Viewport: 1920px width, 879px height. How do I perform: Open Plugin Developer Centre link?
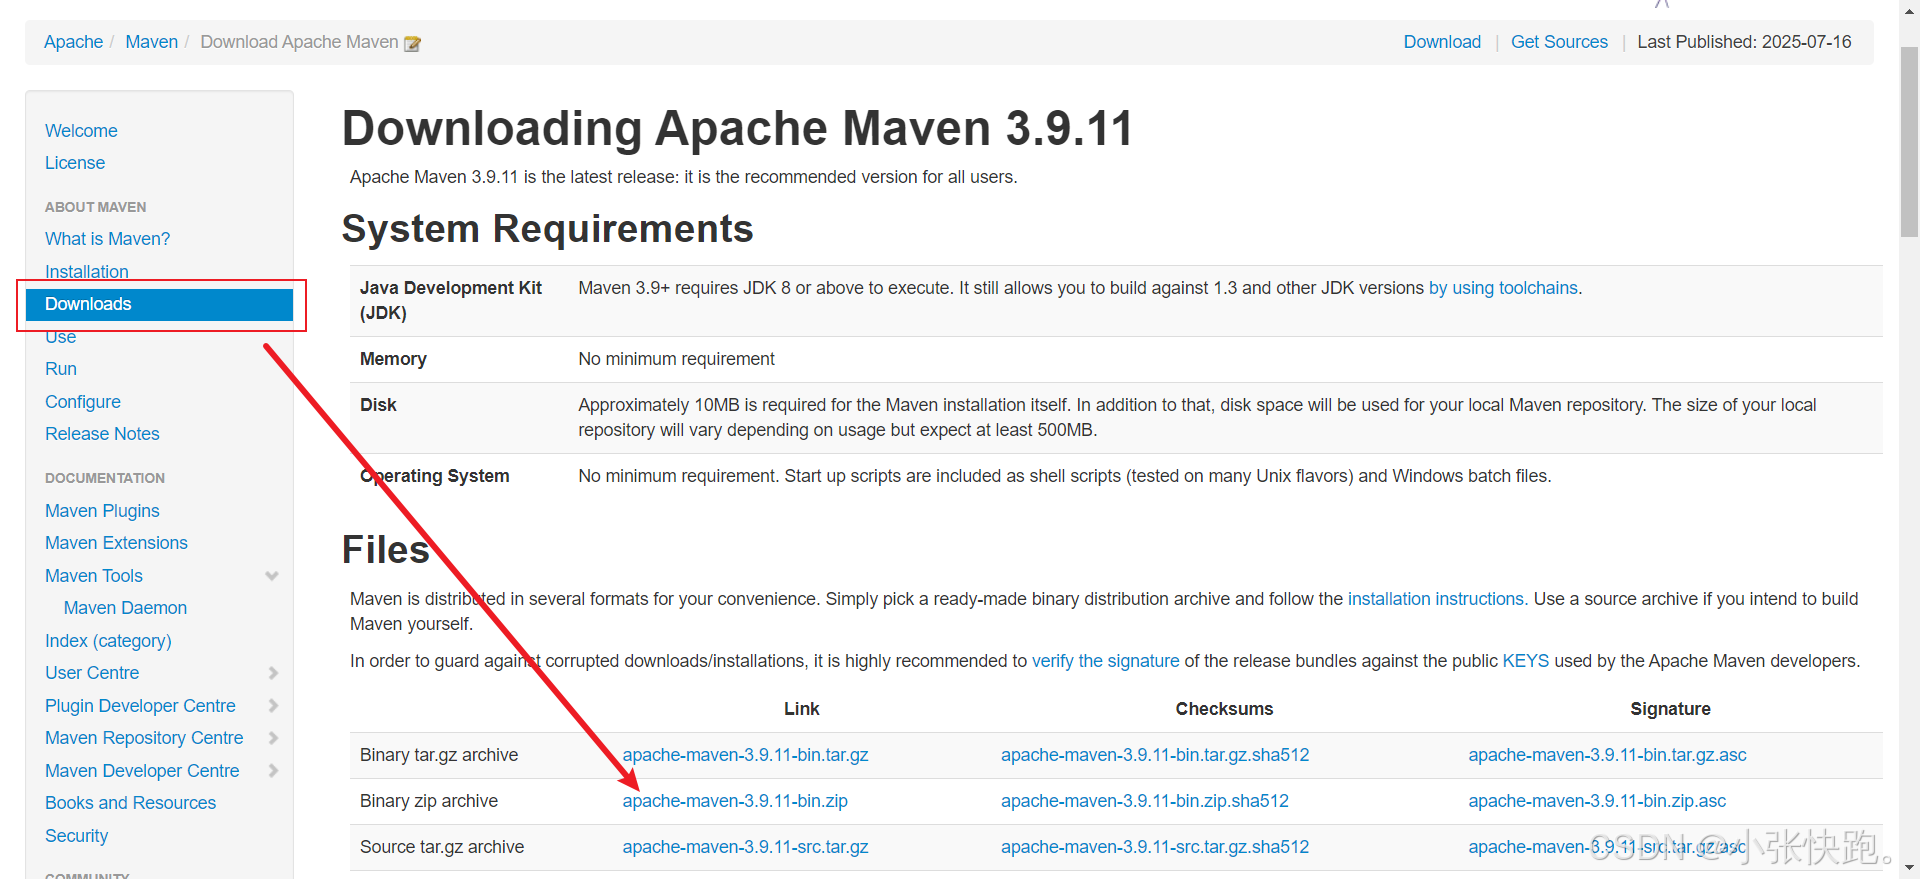[140, 706]
